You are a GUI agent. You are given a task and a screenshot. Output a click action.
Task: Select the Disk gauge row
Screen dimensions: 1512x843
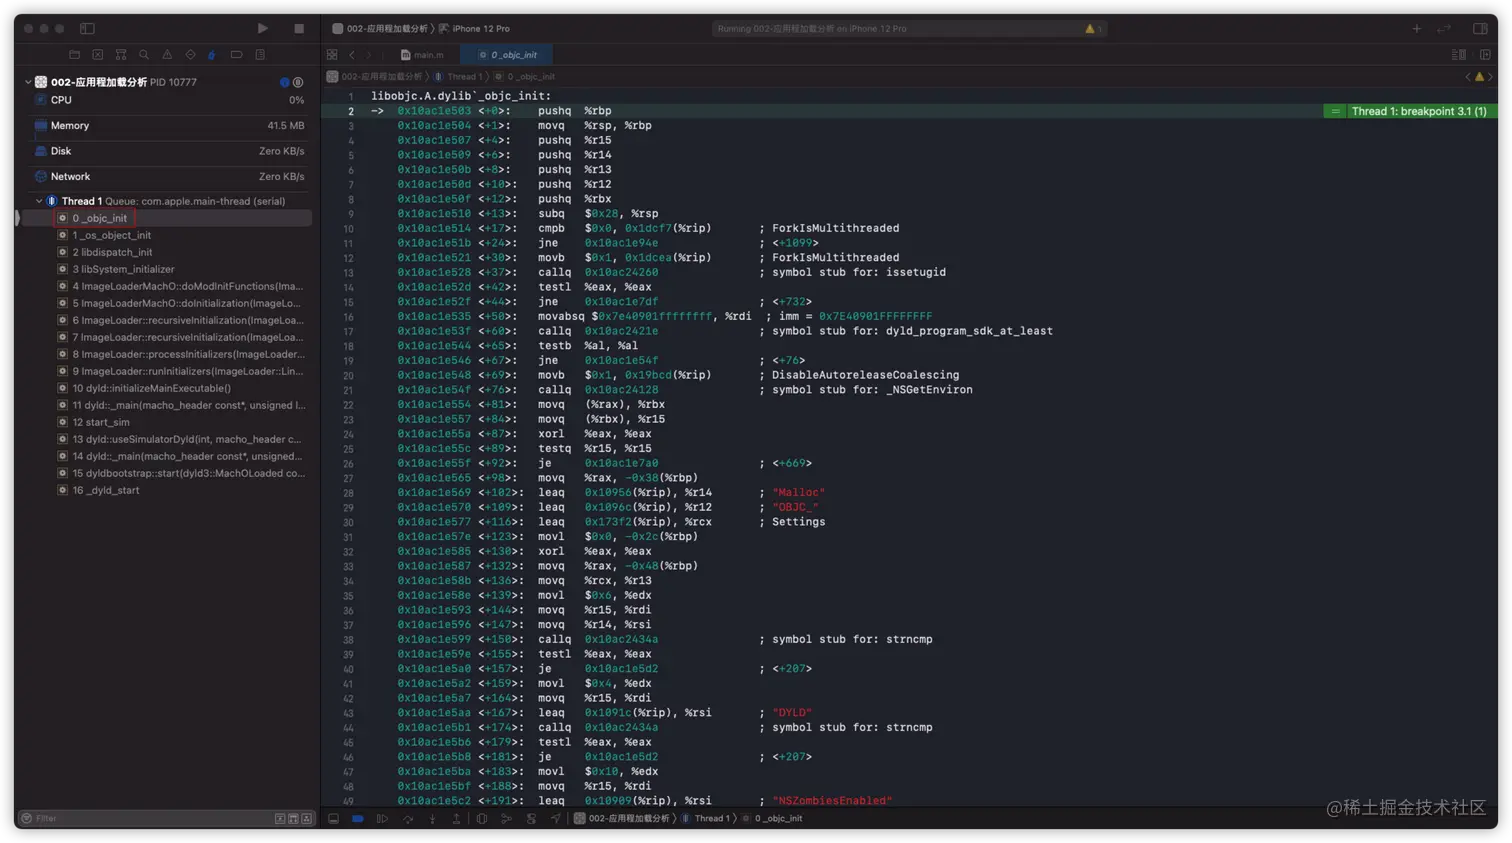pyautogui.click(x=167, y=151)
